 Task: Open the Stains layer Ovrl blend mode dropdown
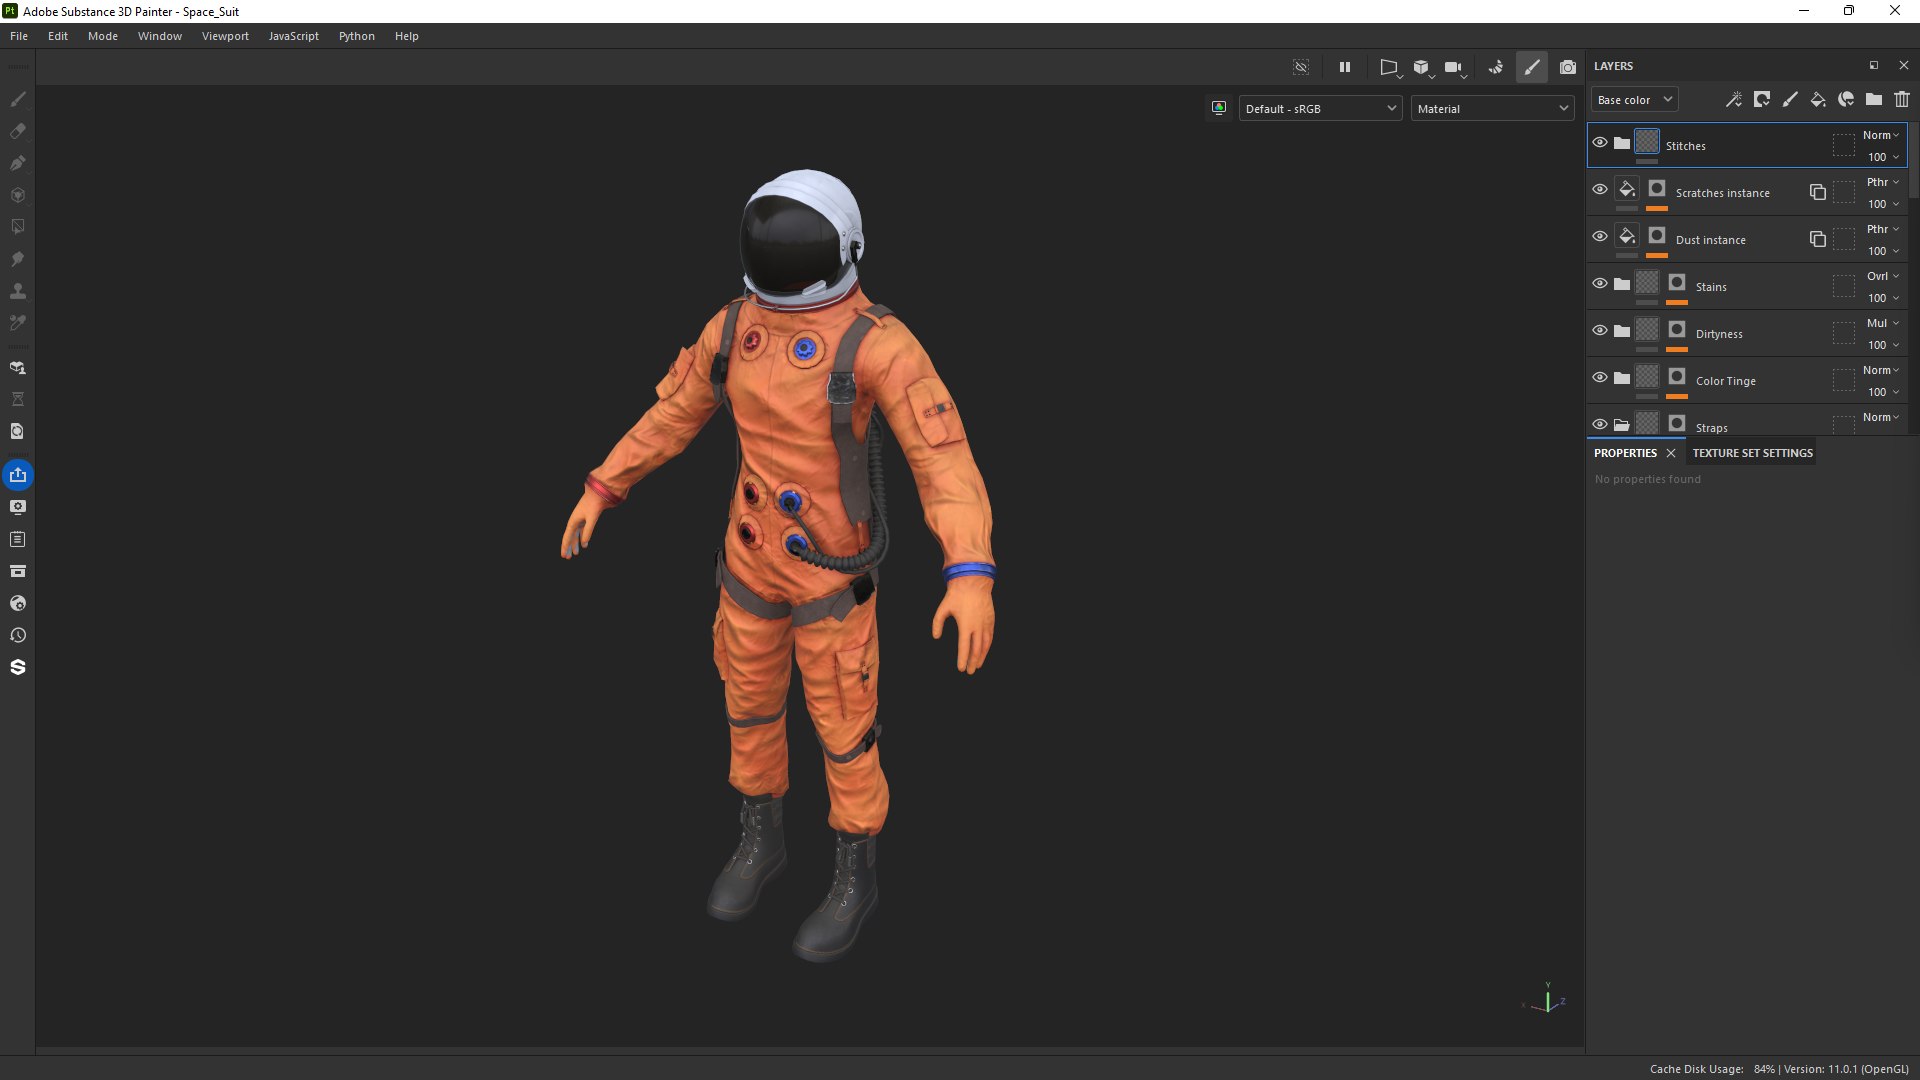(1882, 276)
